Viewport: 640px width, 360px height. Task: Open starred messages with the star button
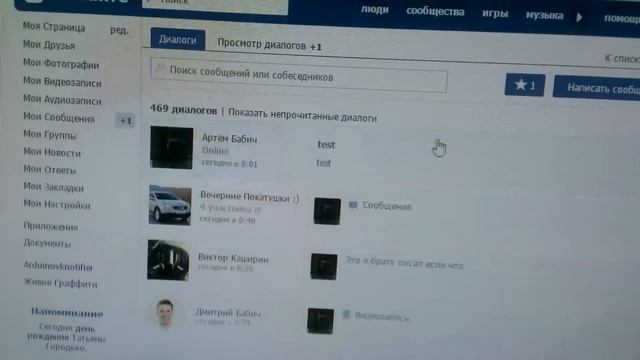pyautogui.click(x=524, y=85)
